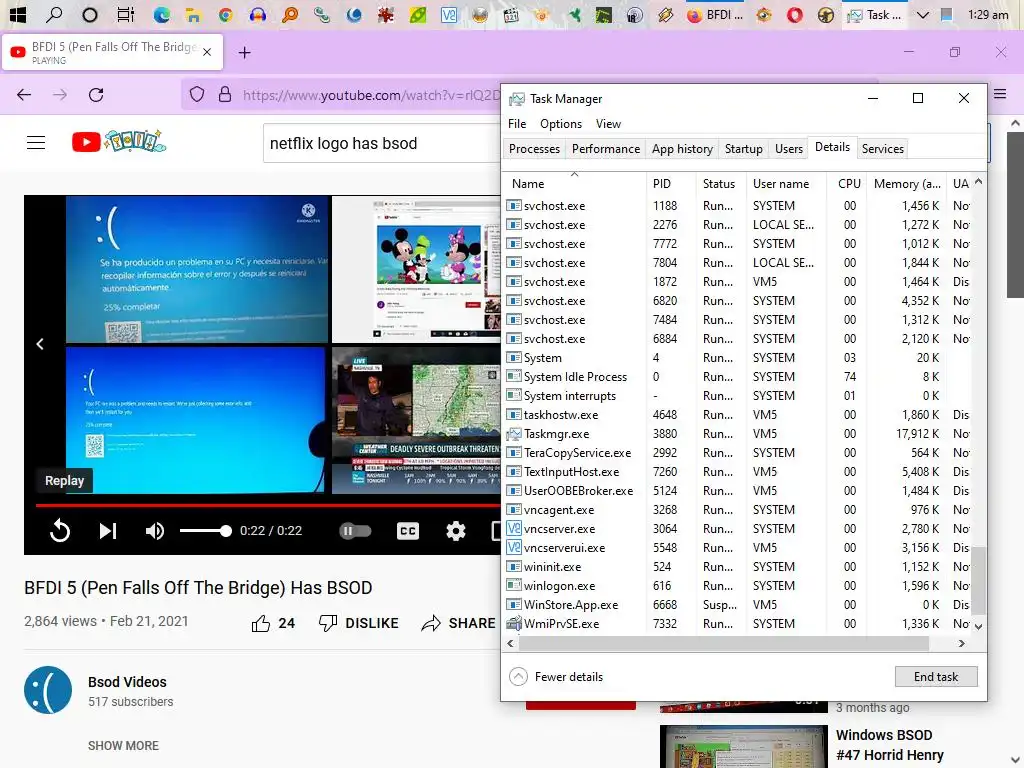1024x768 pixels.
Task: Sort processes by Status column header
Action: (x=720, y=184)
